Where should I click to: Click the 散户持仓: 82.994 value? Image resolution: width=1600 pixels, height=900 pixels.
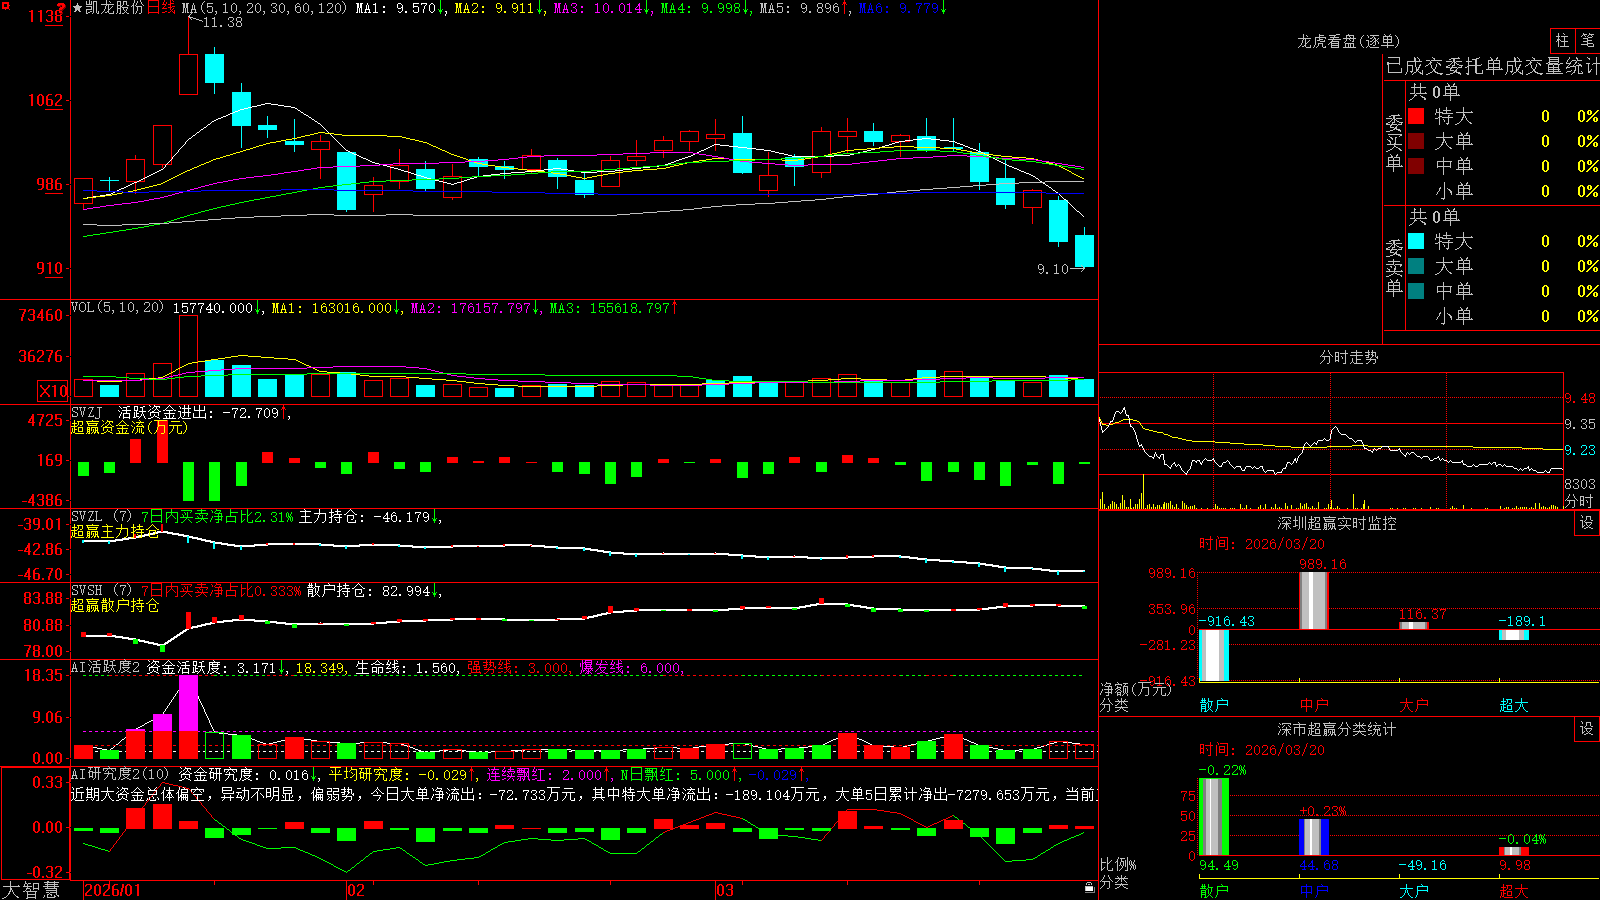[374, 591]
